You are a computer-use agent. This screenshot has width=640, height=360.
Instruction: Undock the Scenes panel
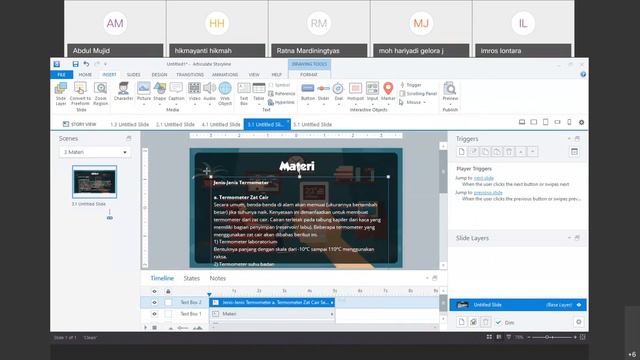tap(129, 139)
